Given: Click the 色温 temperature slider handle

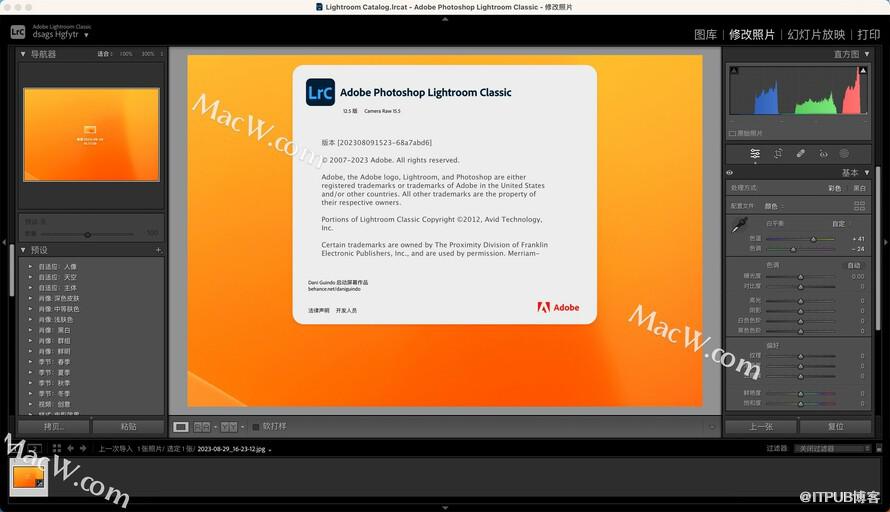Looking at the screenshot, I should (813, 240).
